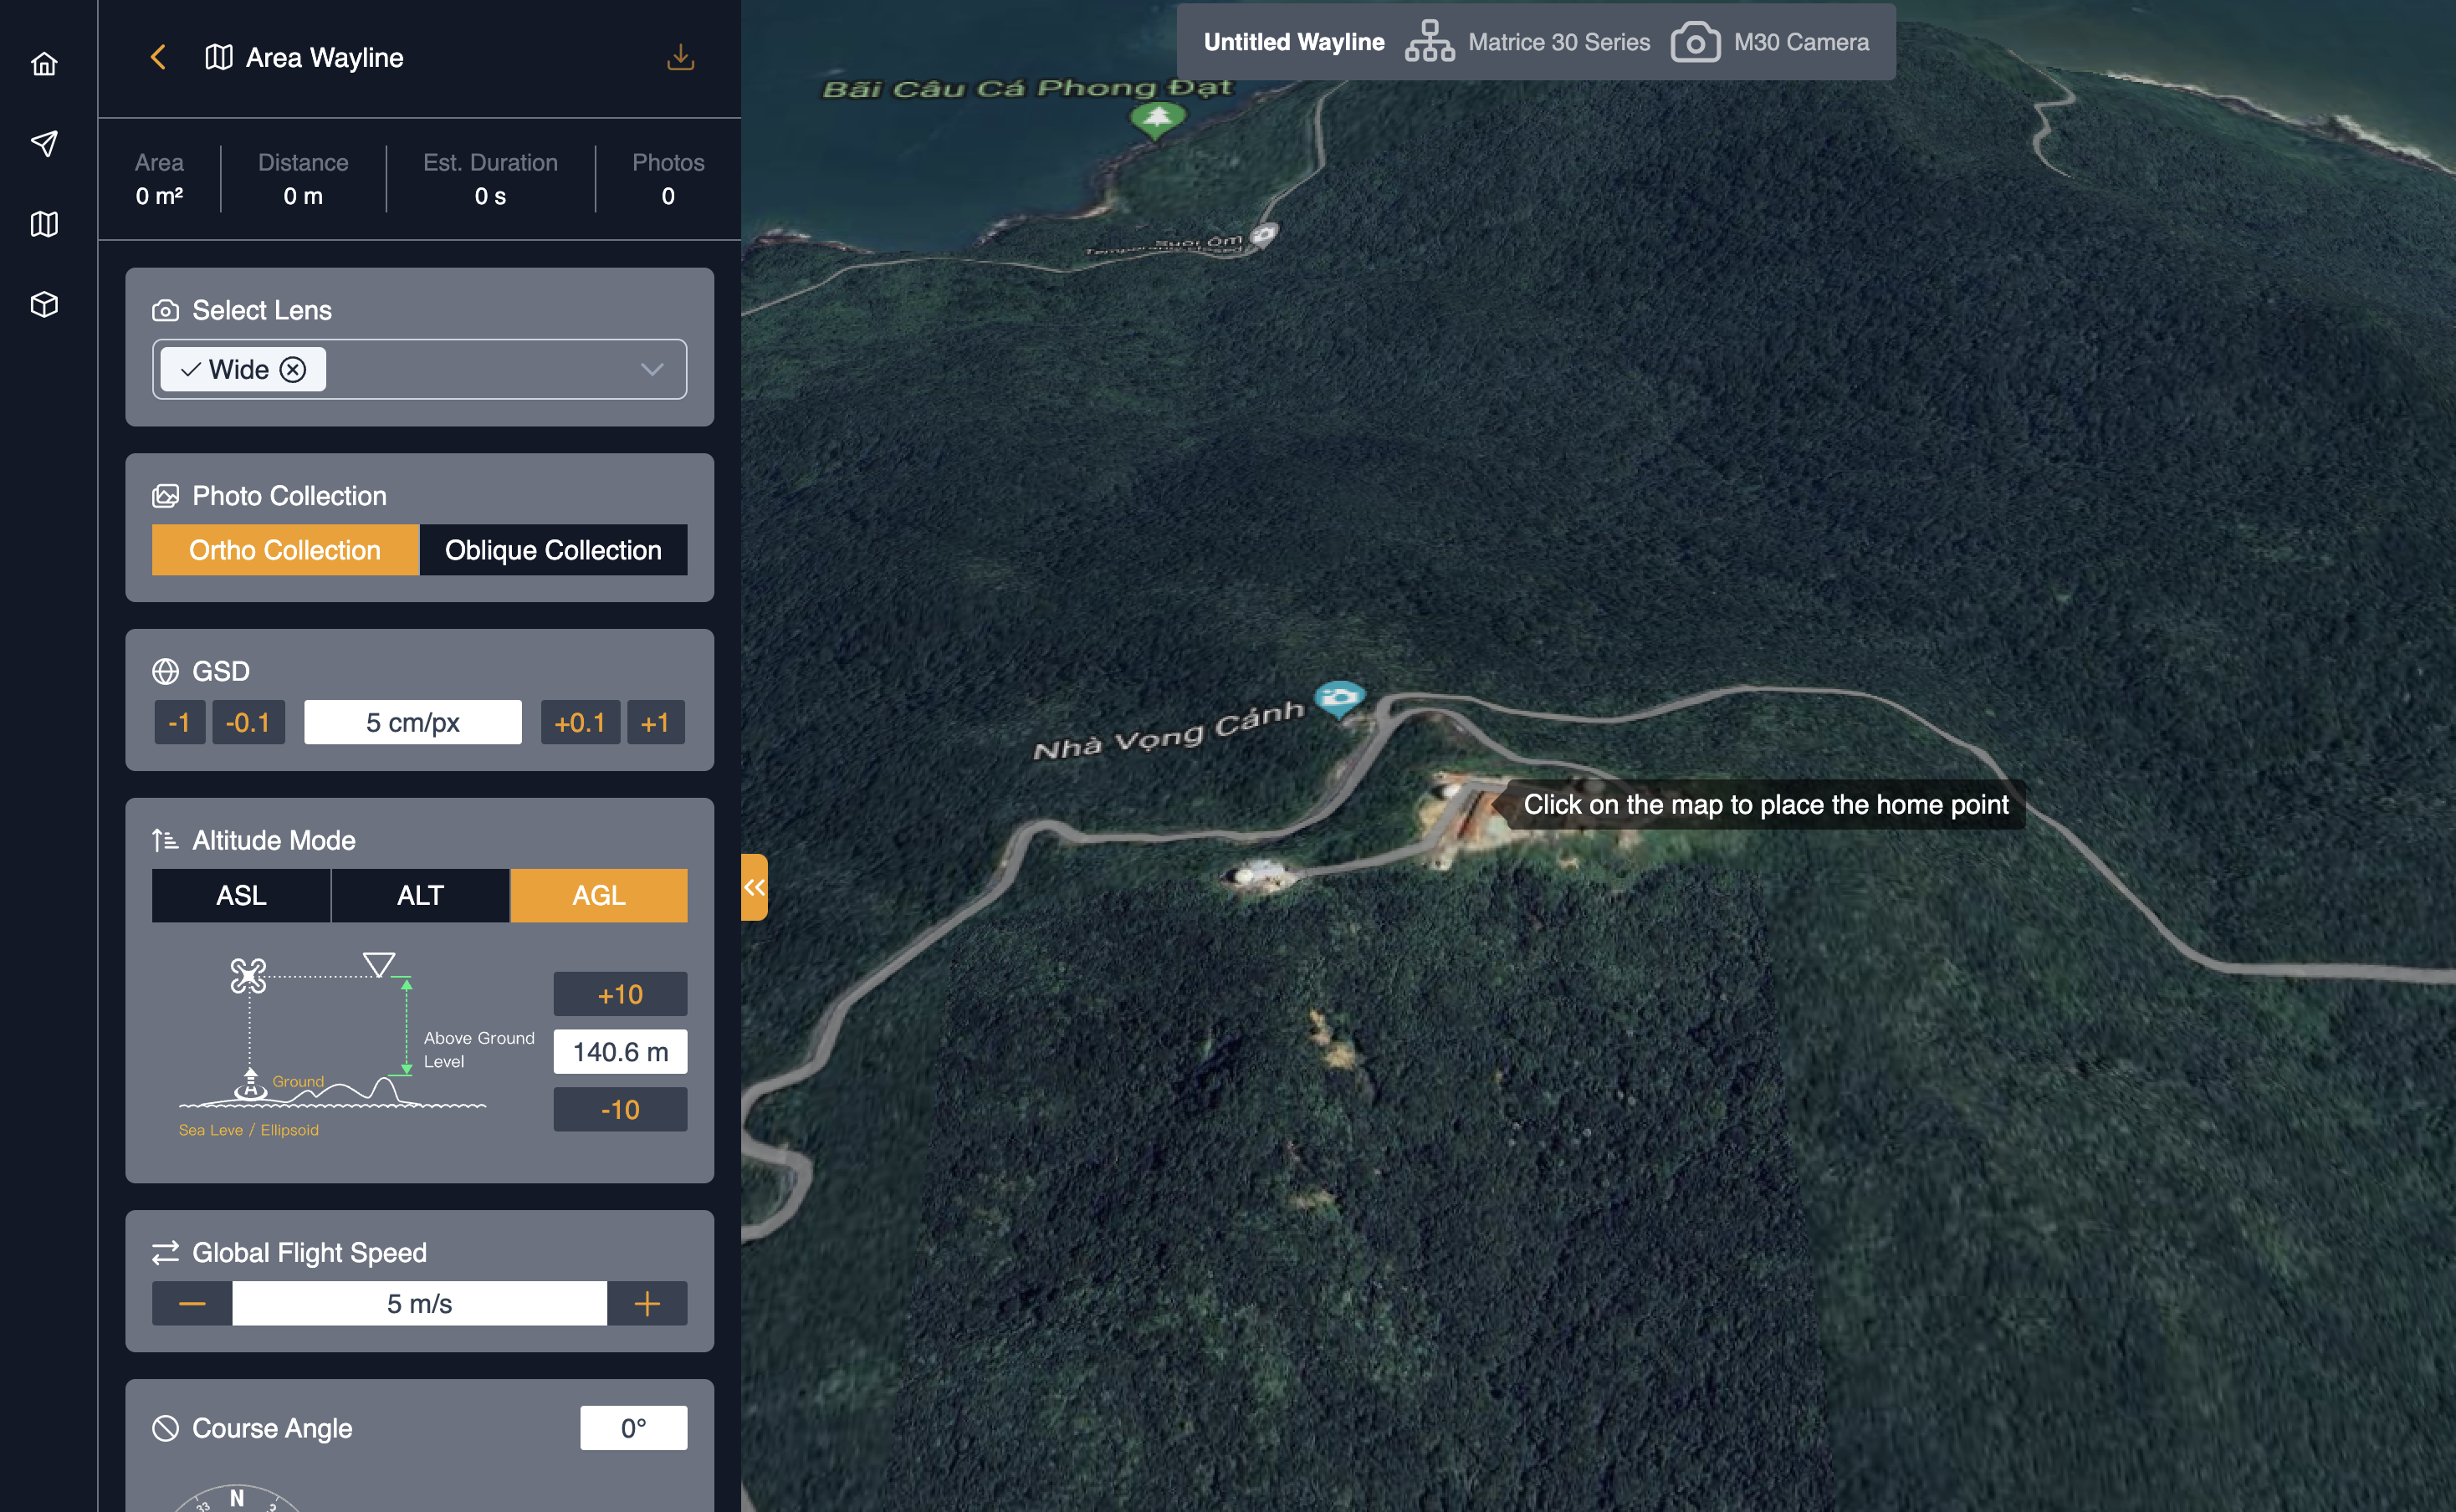Click the M30 Camera icon
2456x1512 pixels.
pyautogui.click(x=1695, y=42)
